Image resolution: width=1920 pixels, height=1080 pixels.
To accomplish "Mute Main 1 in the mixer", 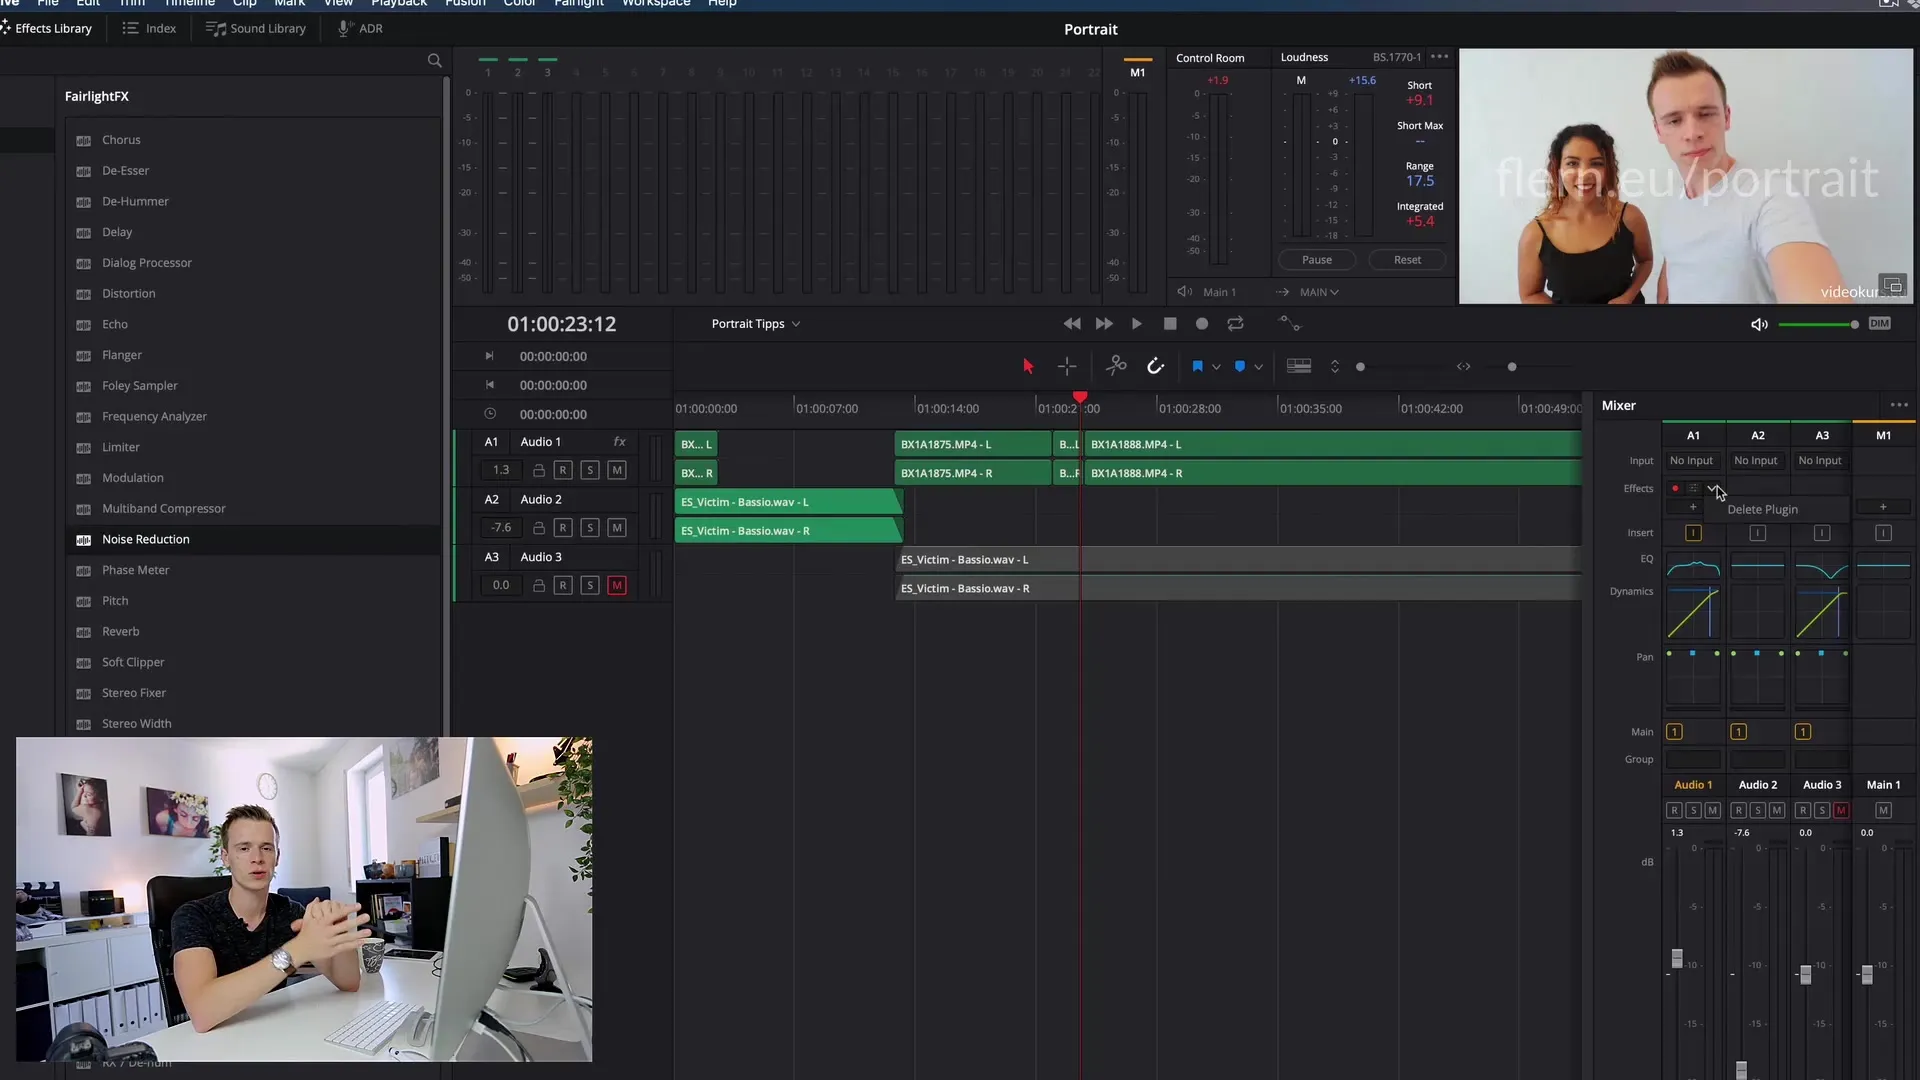I will click(x=1883, y=810).
